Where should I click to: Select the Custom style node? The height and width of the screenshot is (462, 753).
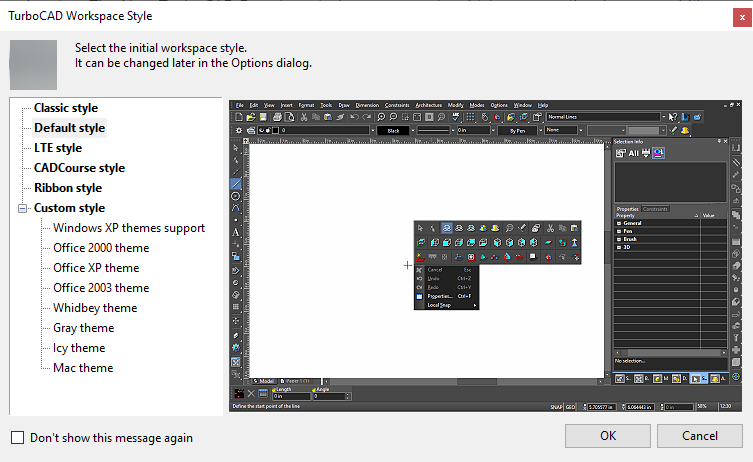69,208
